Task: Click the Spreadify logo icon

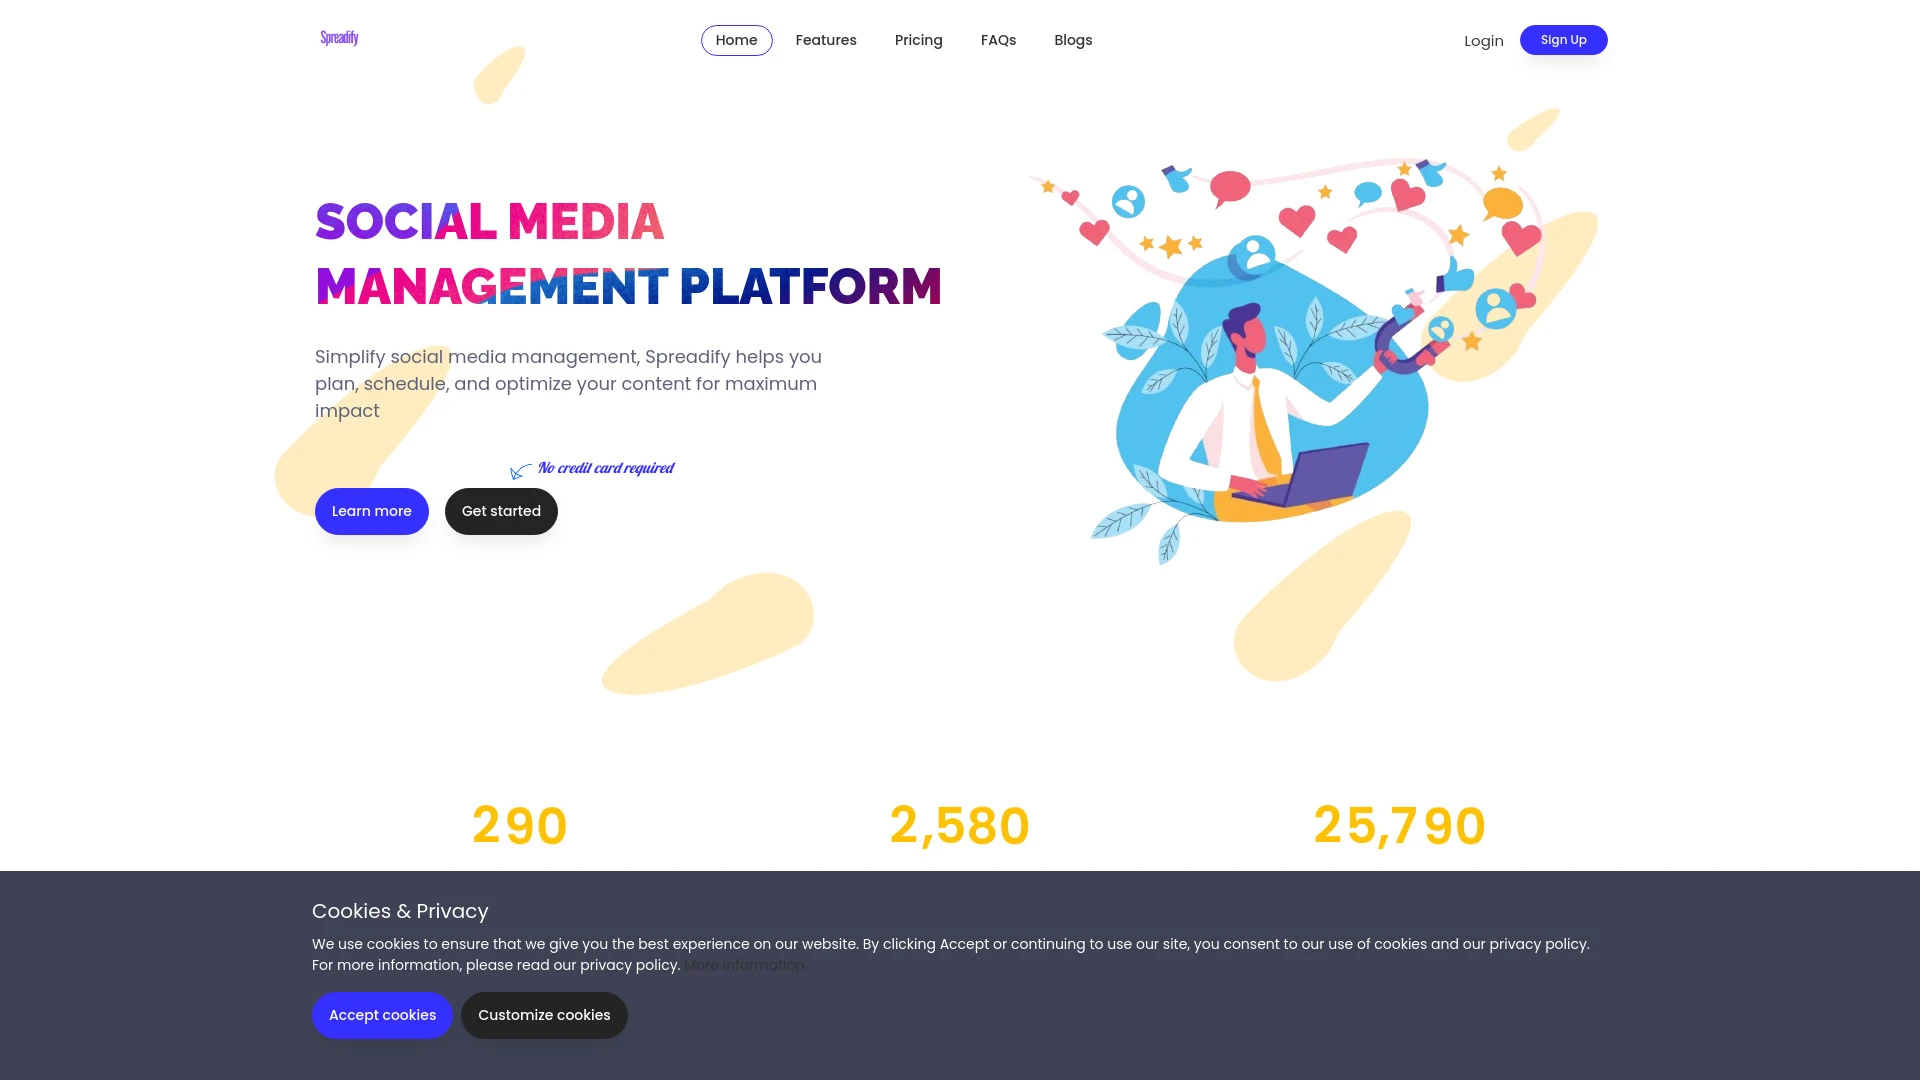Action: [x=338, y=38]
